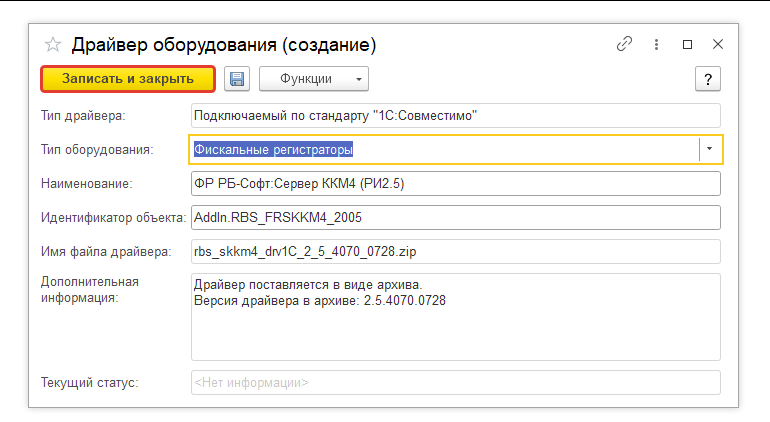
Task: Edit the Наименование field
Action: point(456,183)
